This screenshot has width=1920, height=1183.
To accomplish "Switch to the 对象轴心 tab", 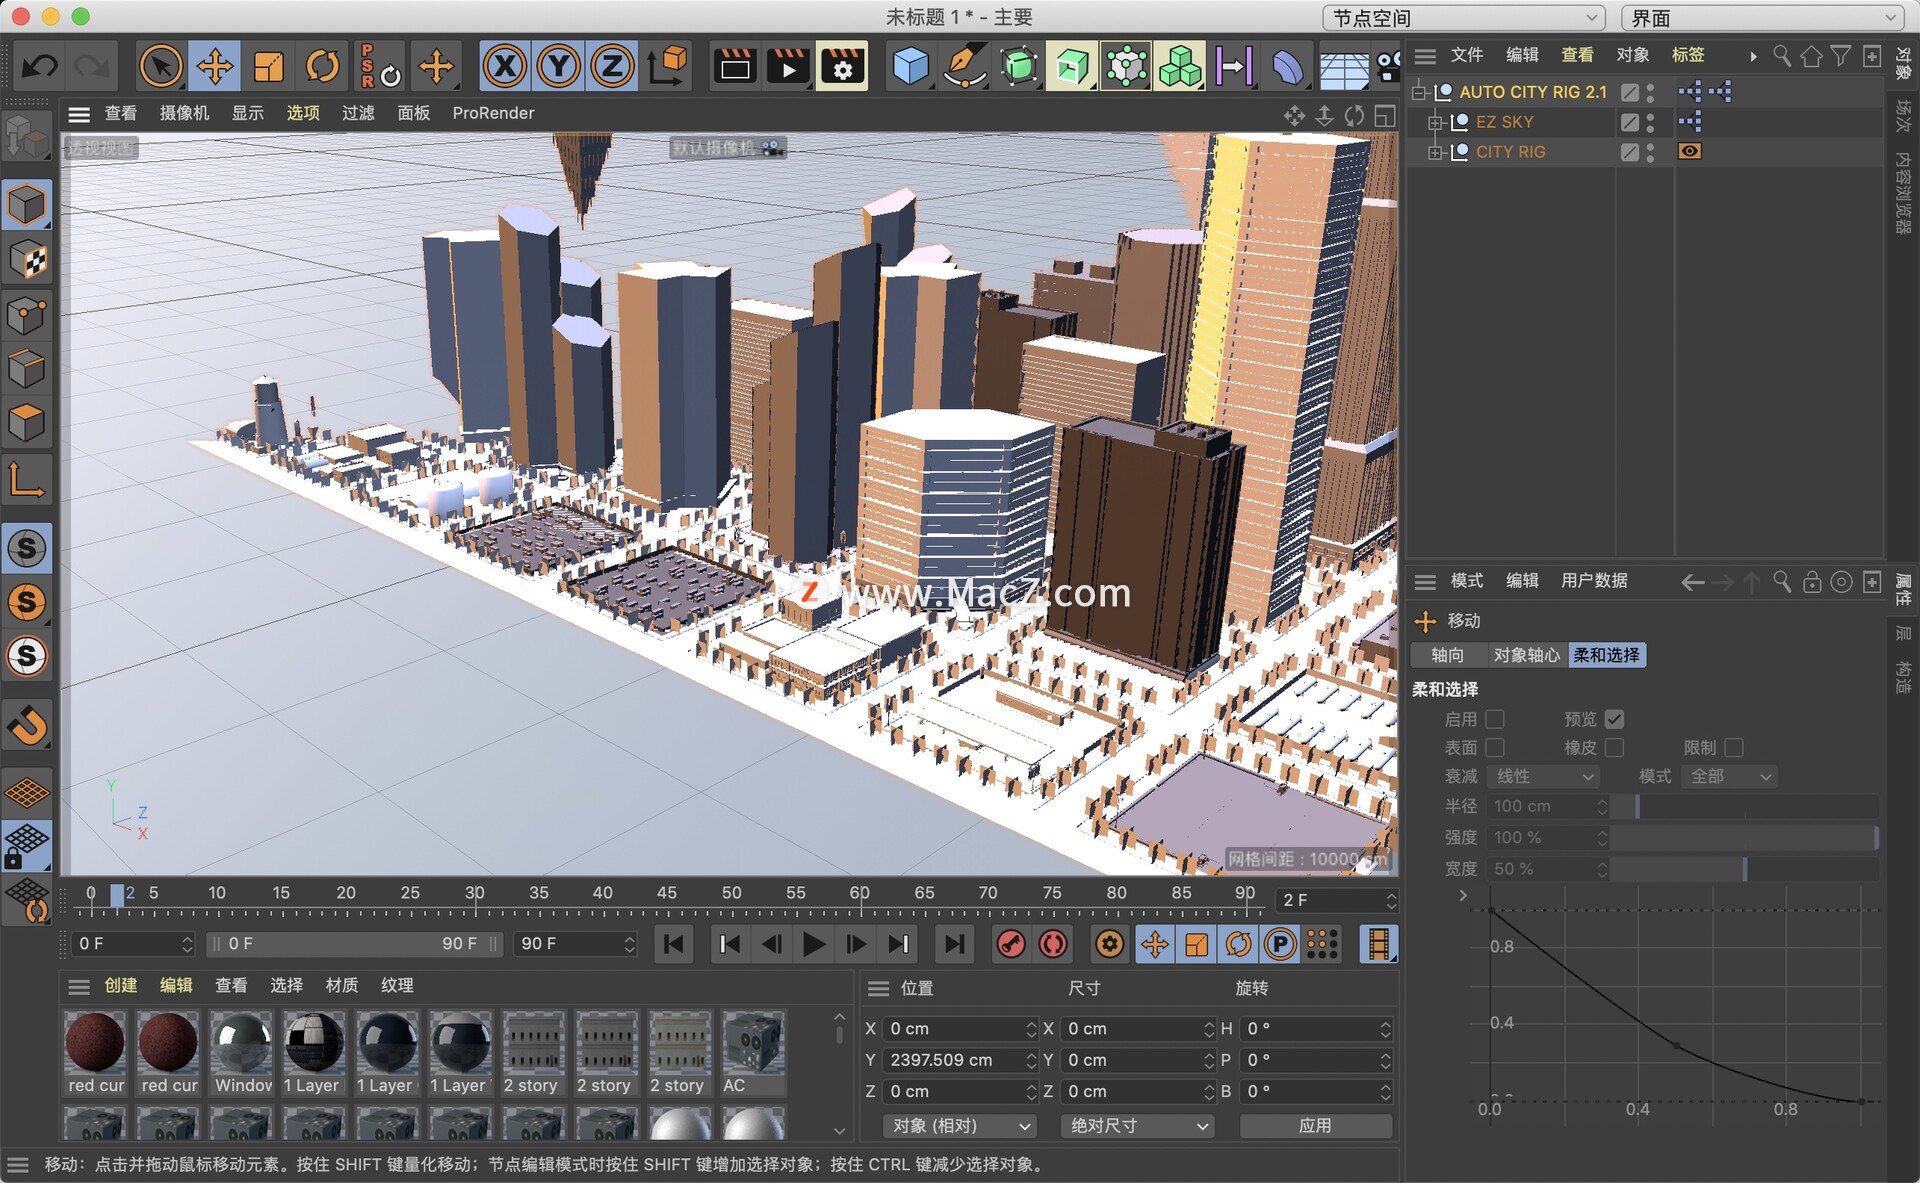I will click(x=1526, y=655).
